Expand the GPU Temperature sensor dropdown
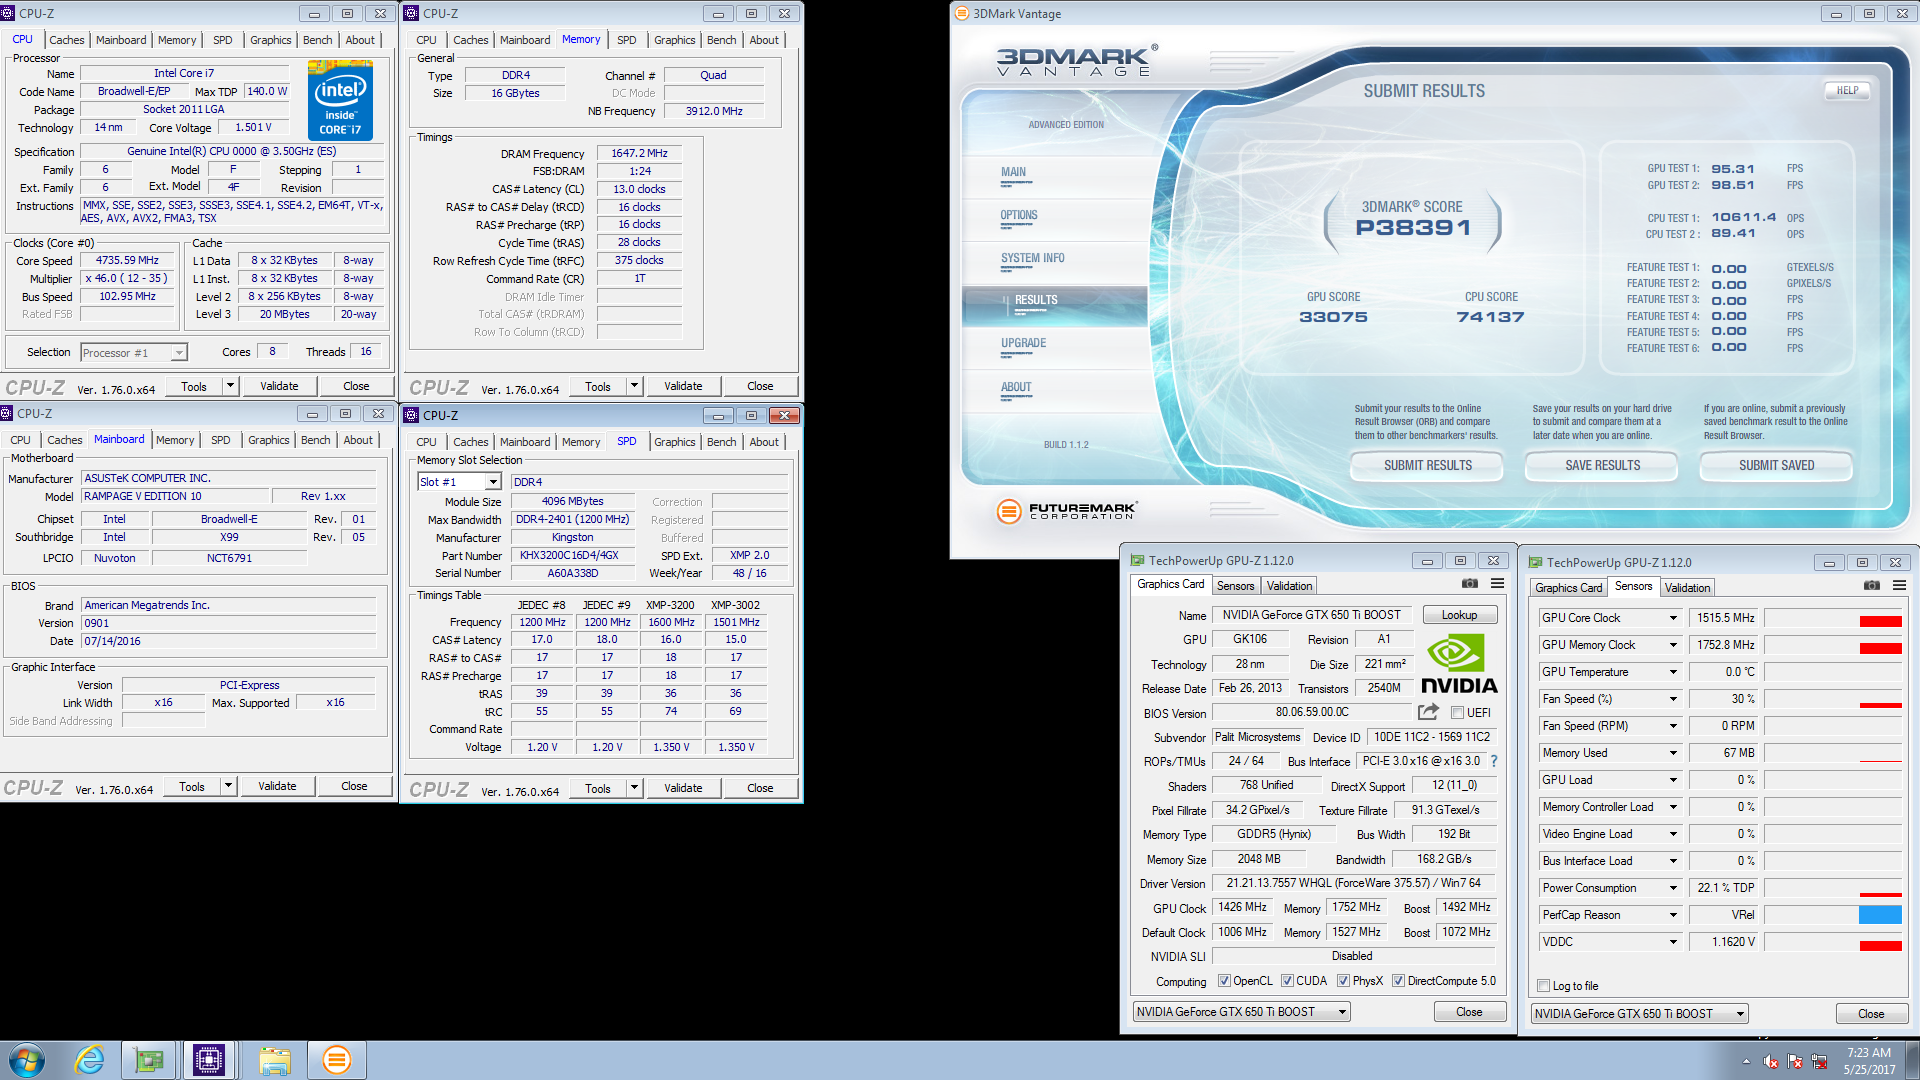The height and width of the screenshot is (1080, 1920). (x=1672, y=672)
